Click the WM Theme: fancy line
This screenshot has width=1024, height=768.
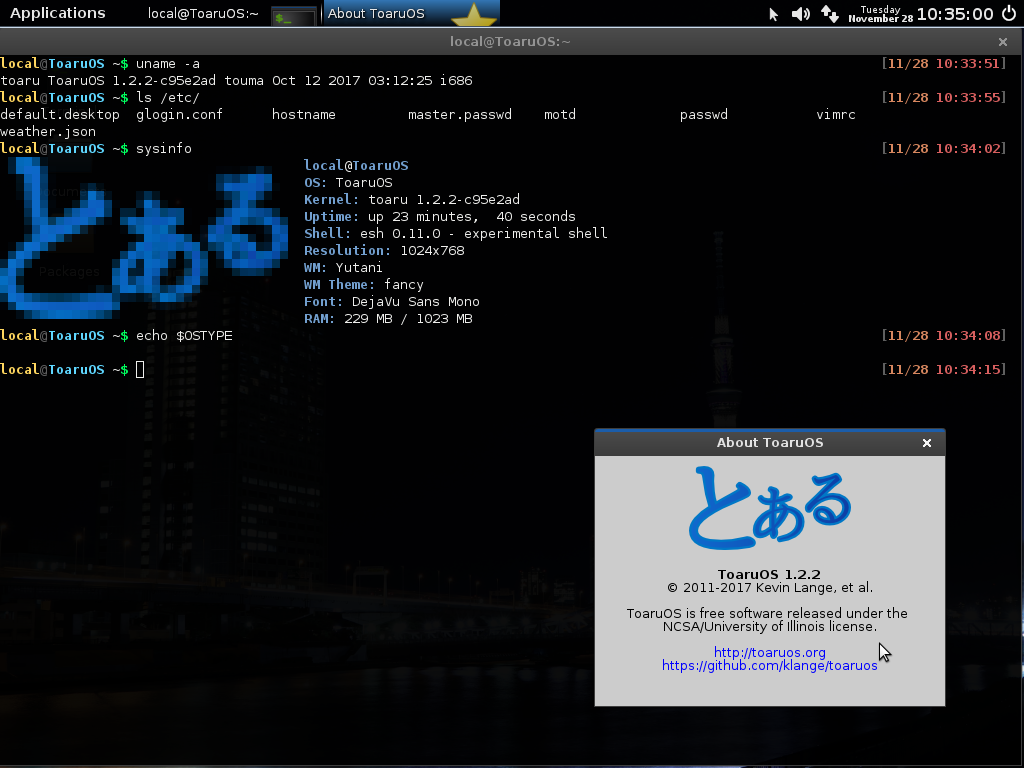[x=364, y=285]
